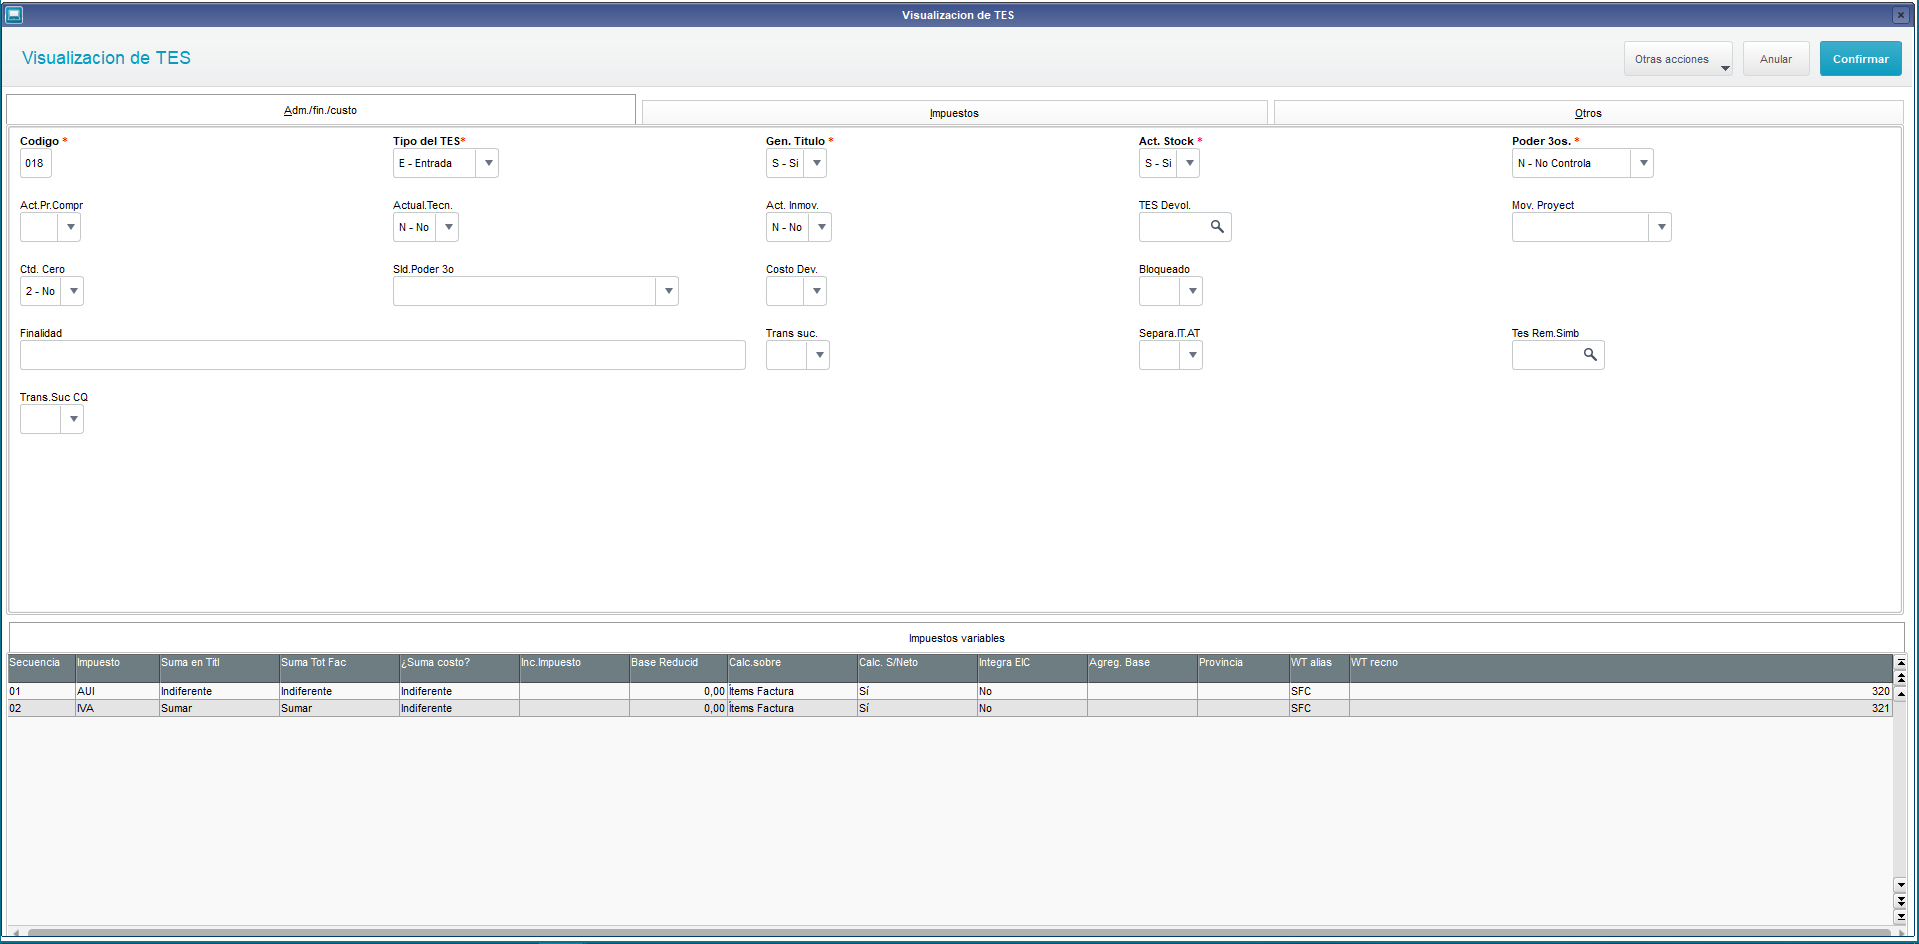Screen dimensions: 1919x944
Task: Click the Finalidad text field
Action: click(382, 355)
